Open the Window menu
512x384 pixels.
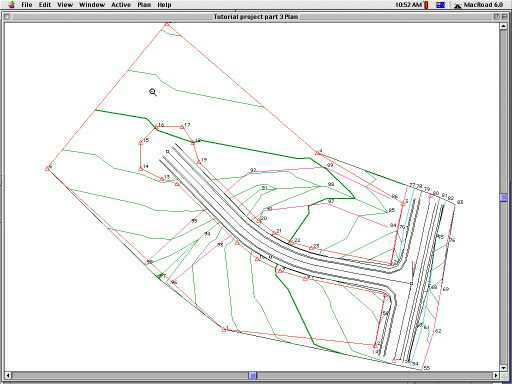pos(92,5)
